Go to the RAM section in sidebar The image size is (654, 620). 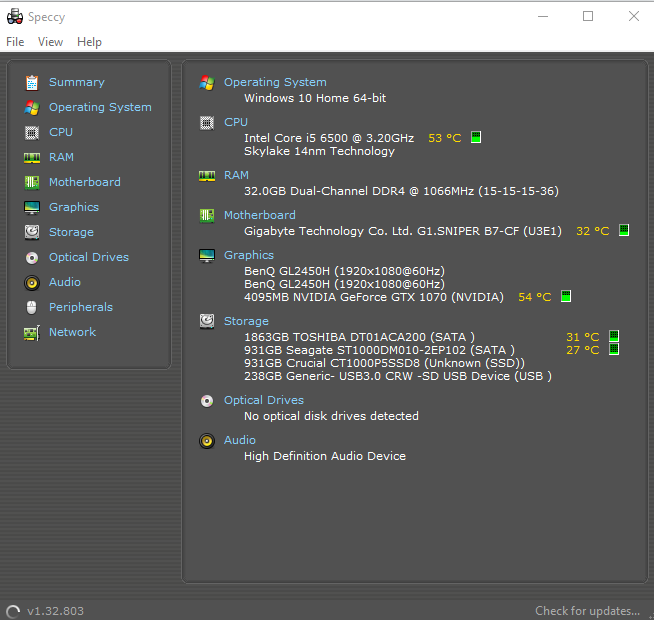[61, 157]
